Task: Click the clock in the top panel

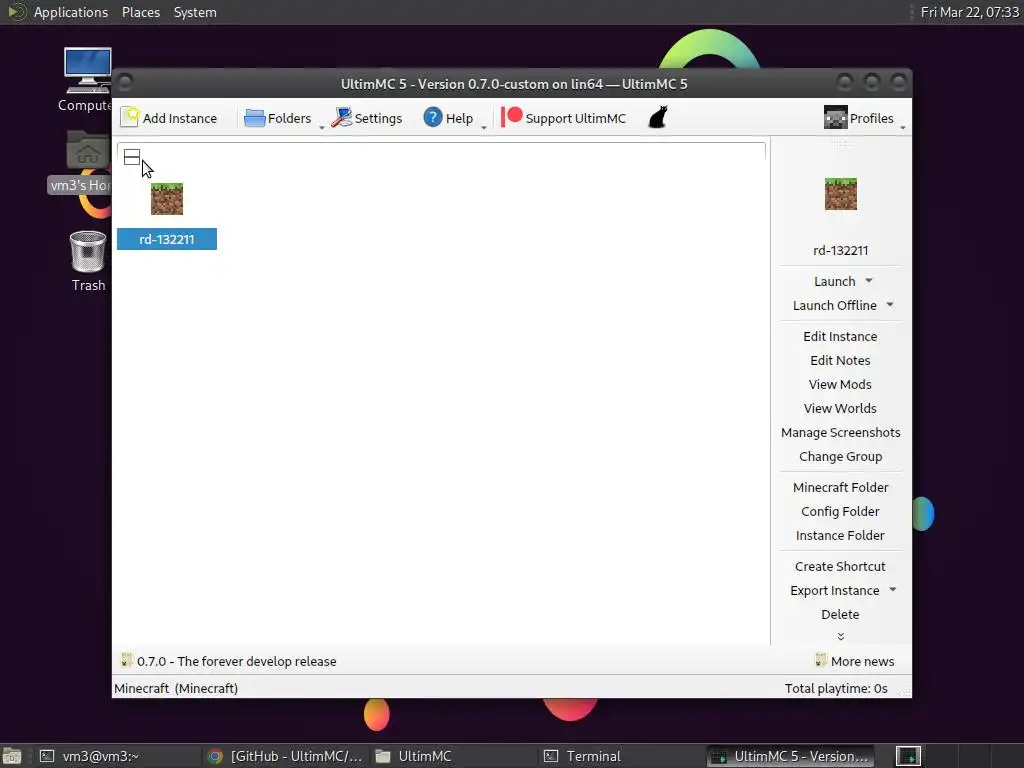Action: 969,12
